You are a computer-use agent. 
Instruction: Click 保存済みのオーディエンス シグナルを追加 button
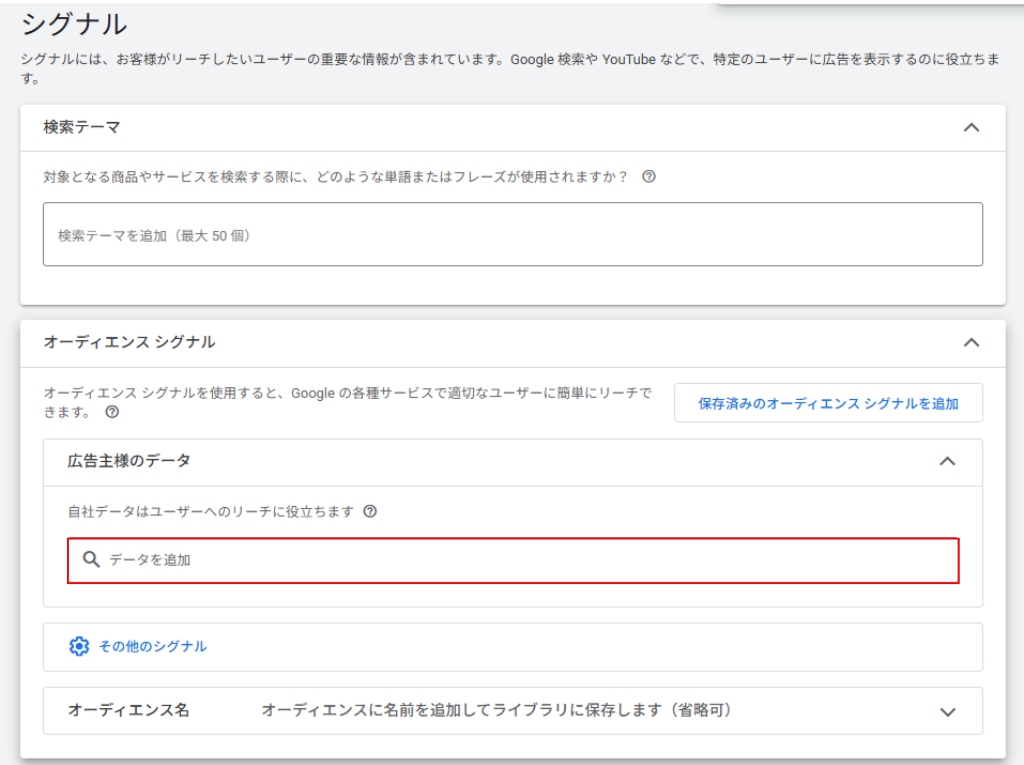pos(828,403)
